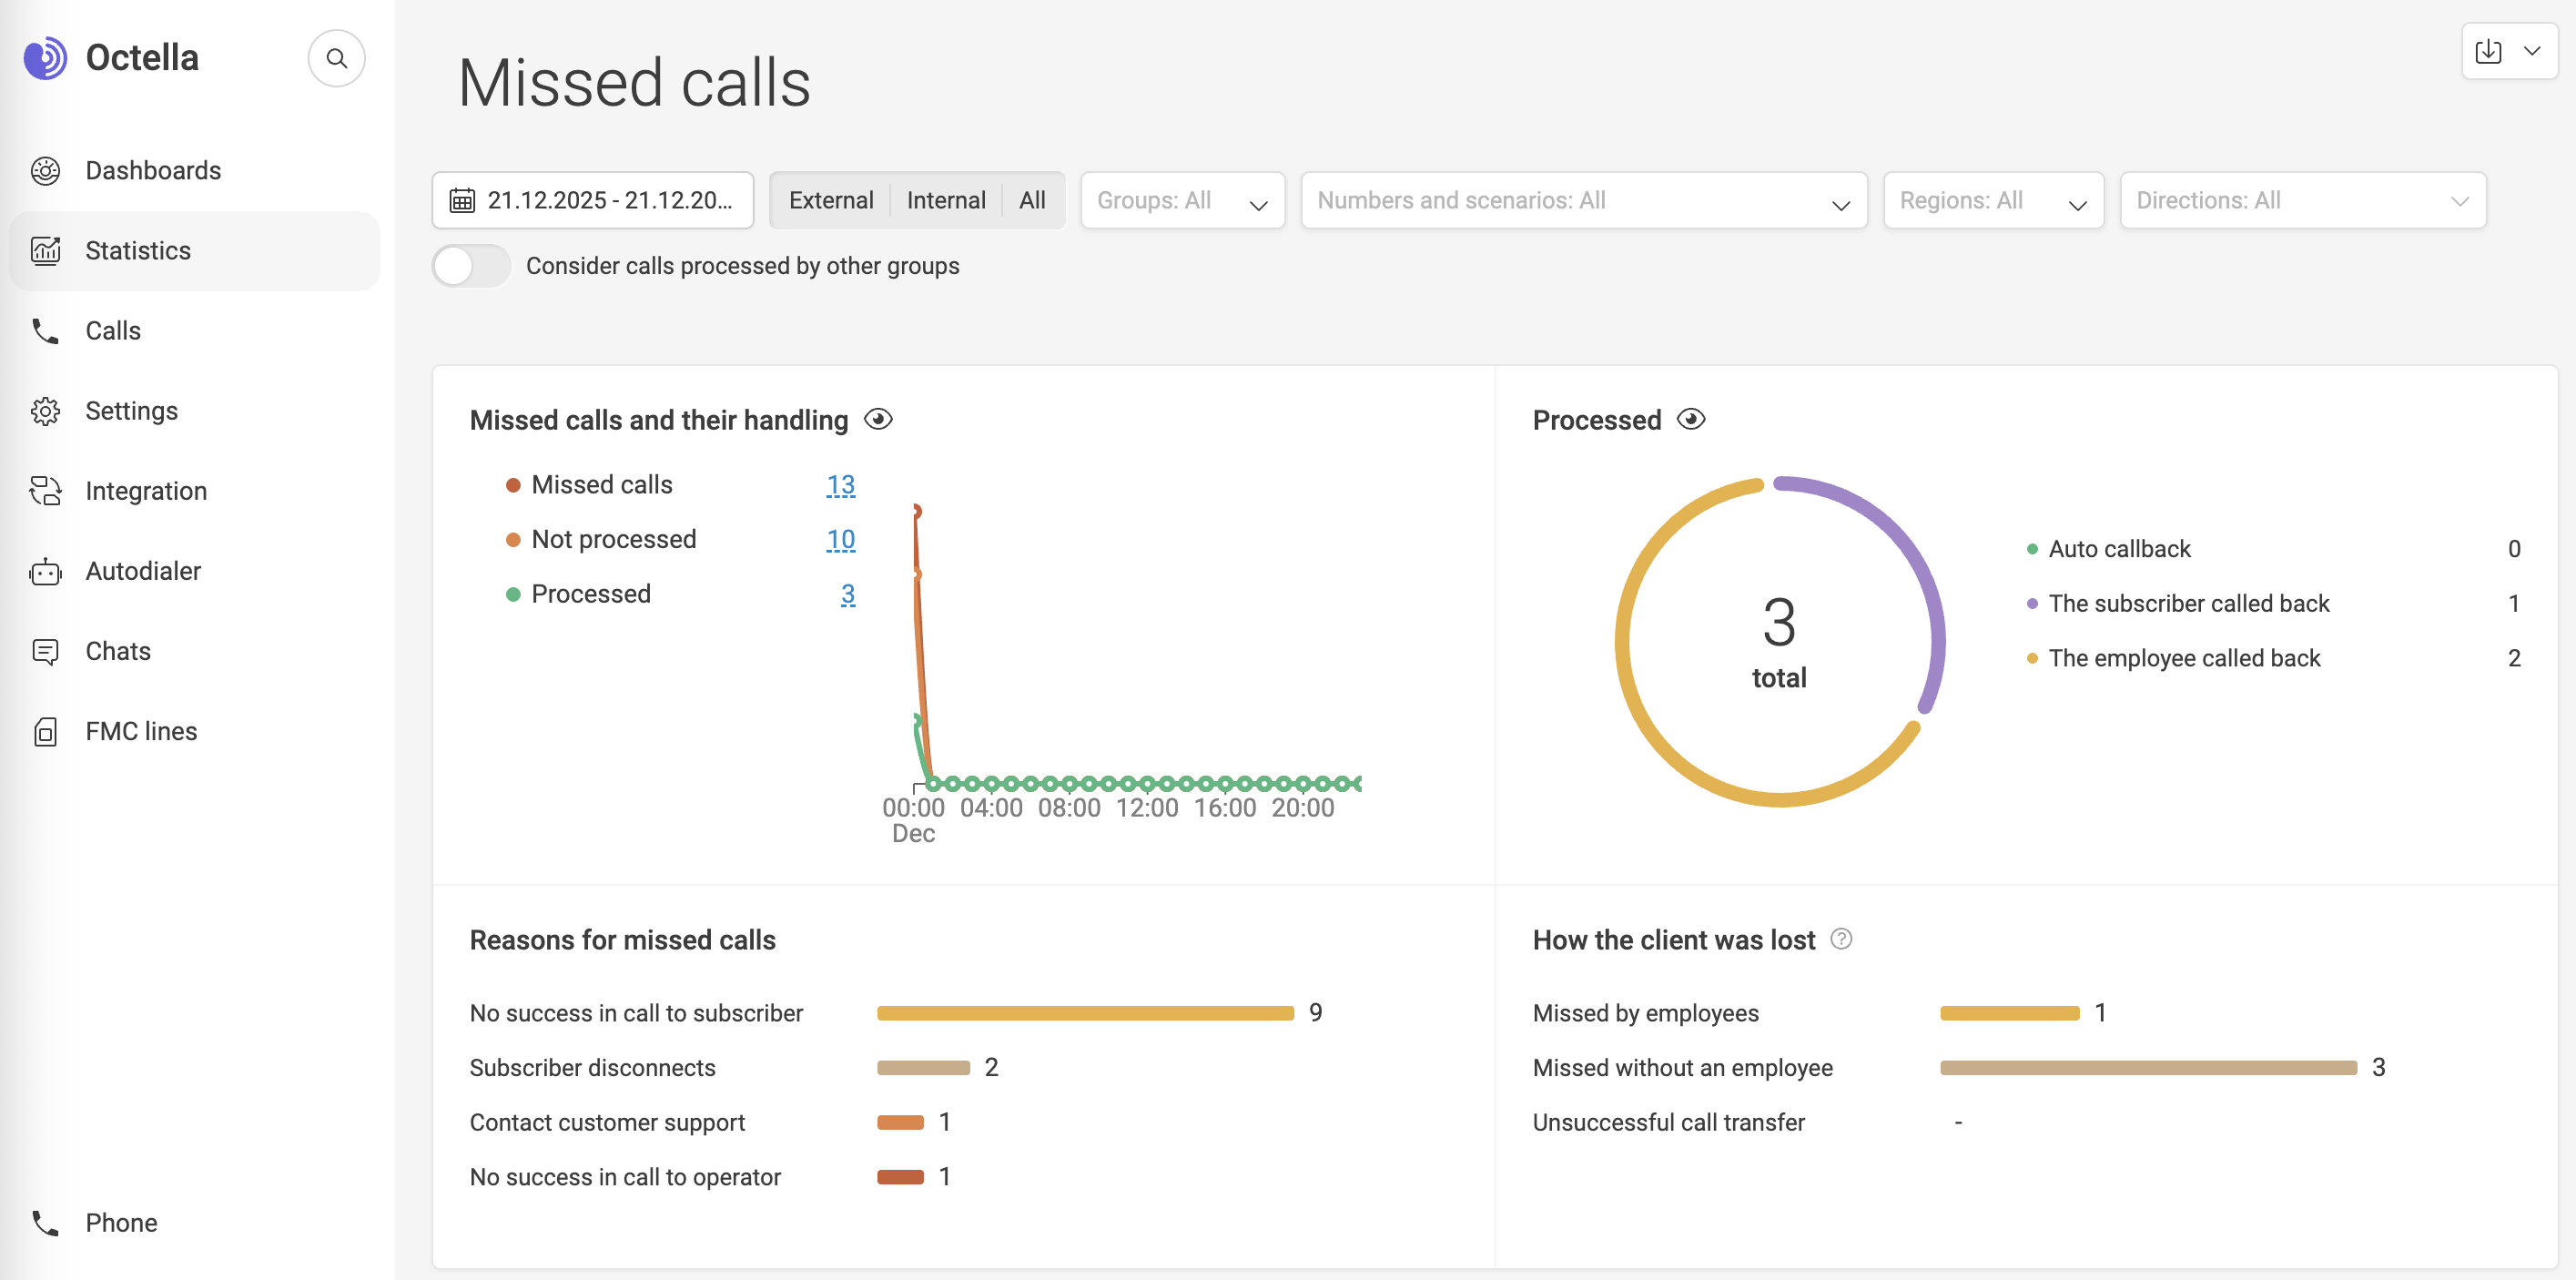The height and width of the screenshot is (1280, 2576).
Task: Open Dashboards from the sidebar icon
Action: 45,170
